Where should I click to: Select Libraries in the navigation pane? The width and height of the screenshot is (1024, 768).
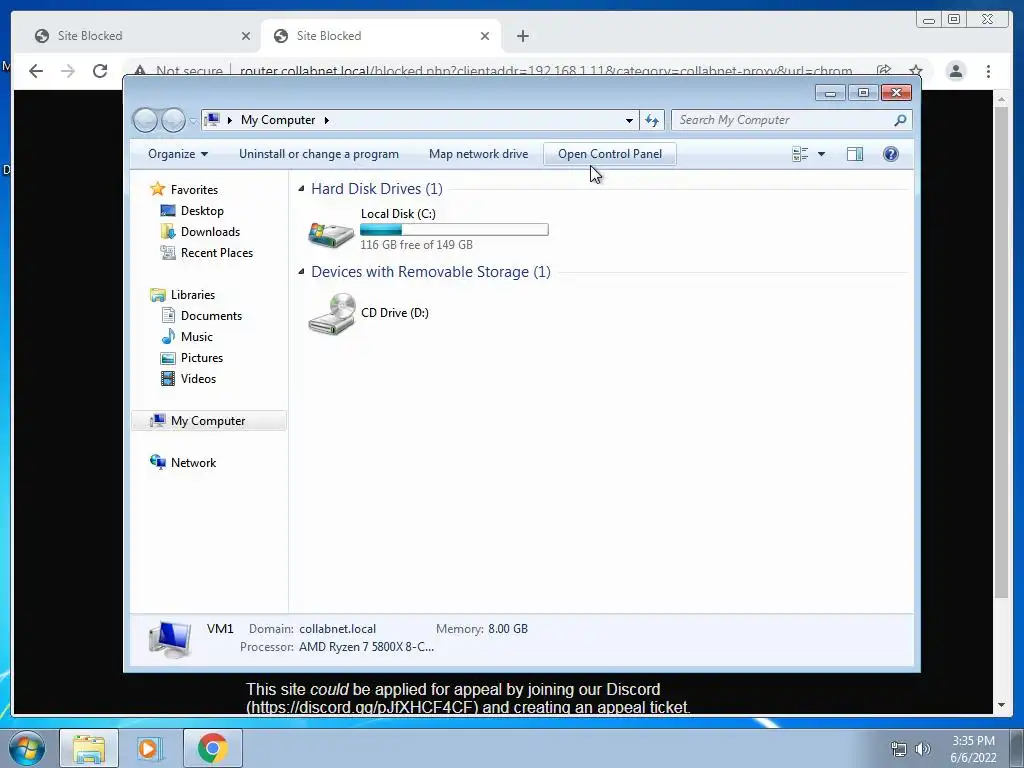point(192,295)
